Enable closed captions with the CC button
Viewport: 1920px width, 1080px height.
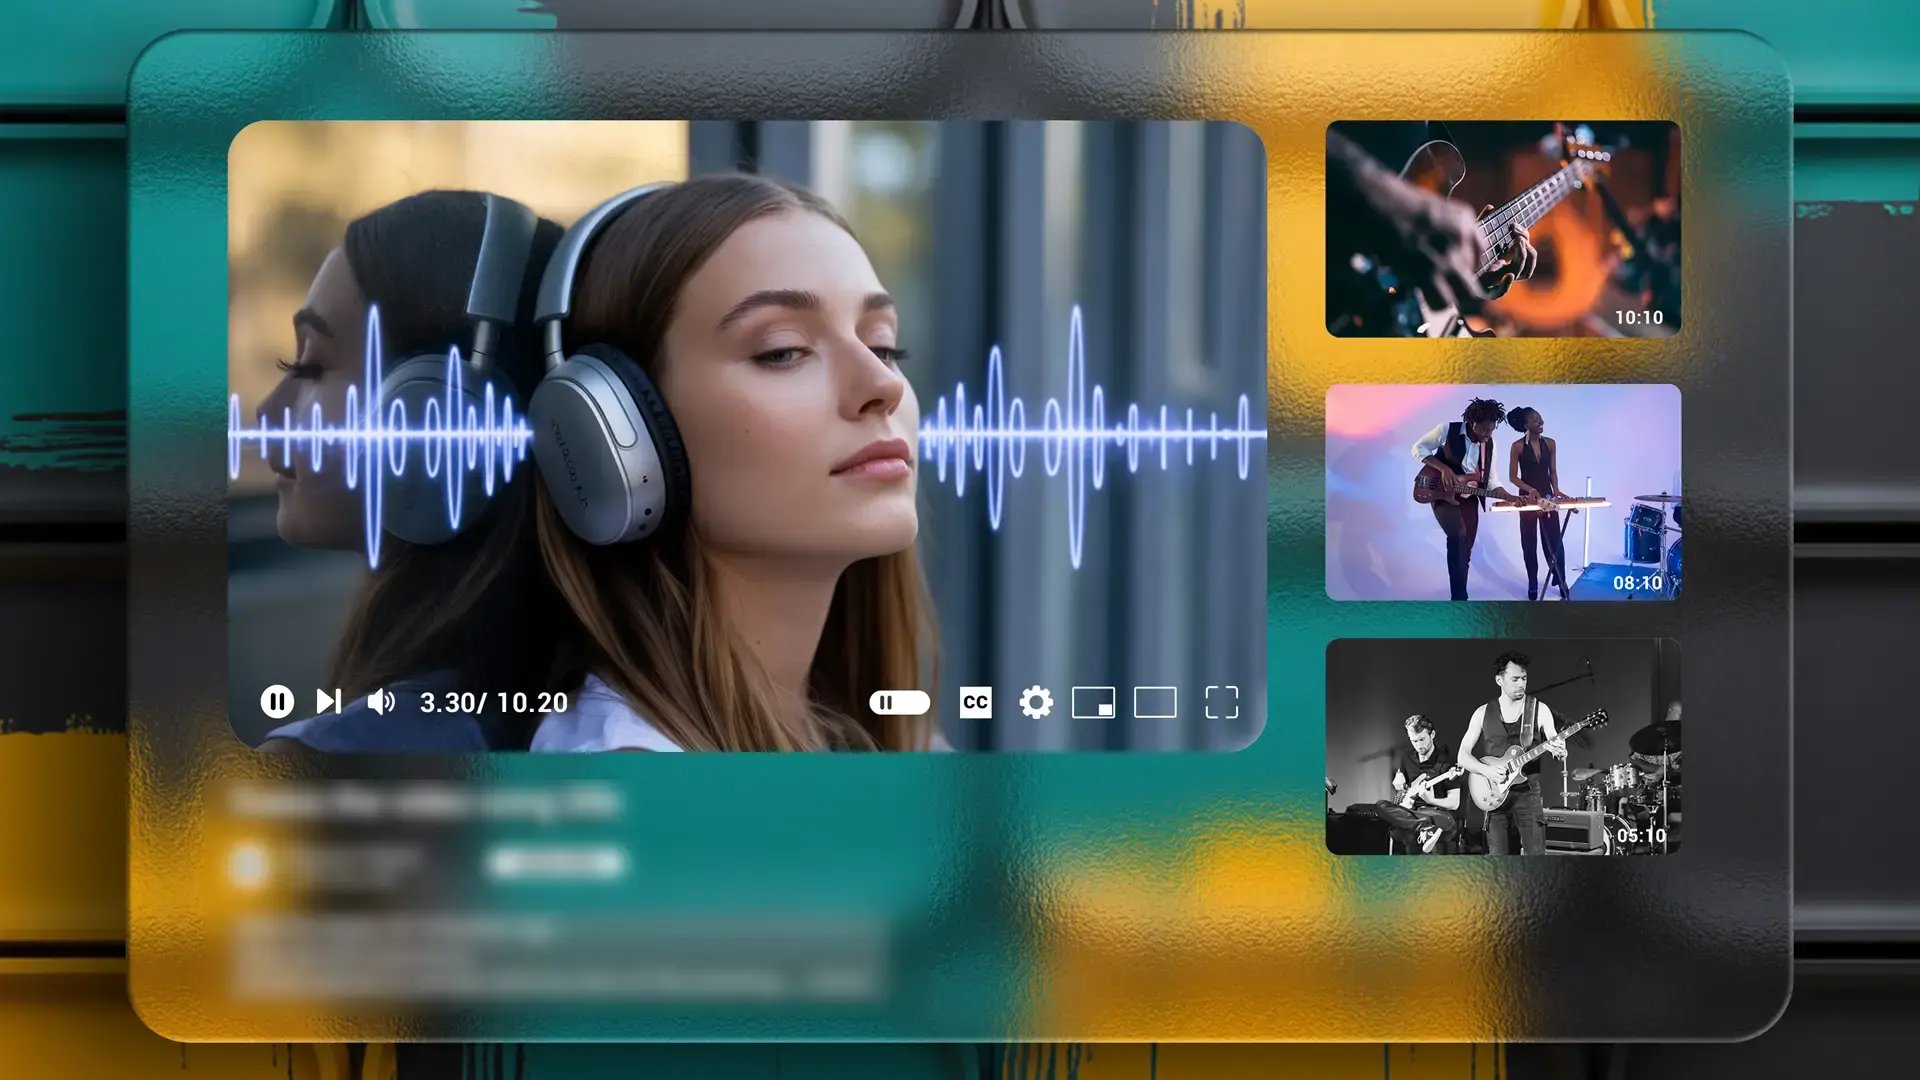(x=975, y=703)
